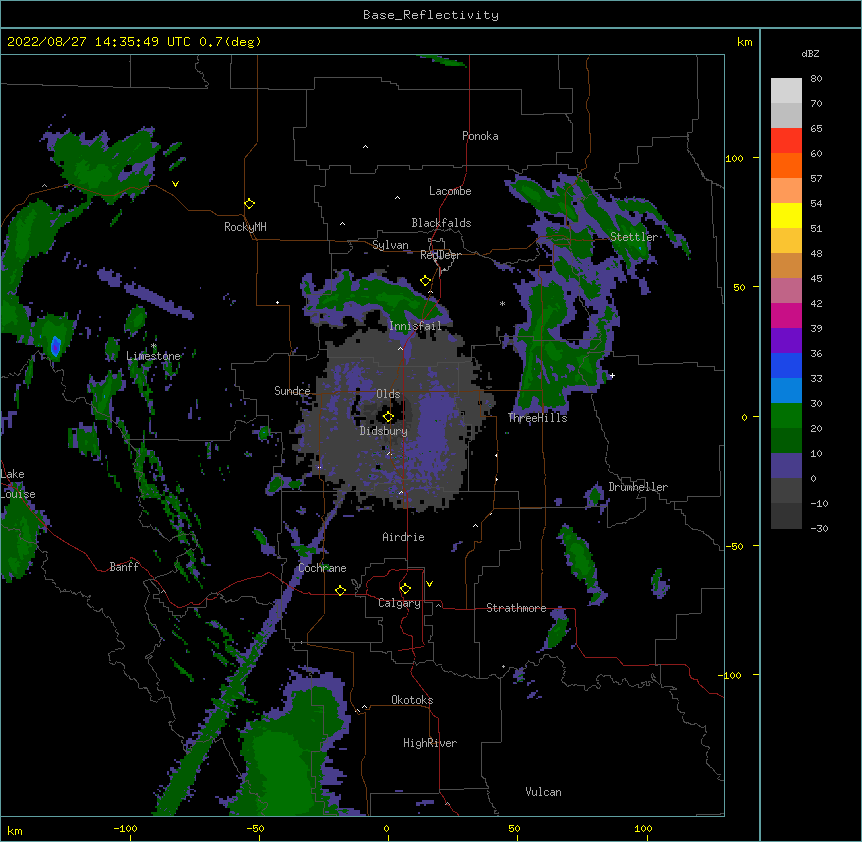Screen dimensions: 862x842
Task: Click the HighRiver city label
Action: tap(430, 743)
